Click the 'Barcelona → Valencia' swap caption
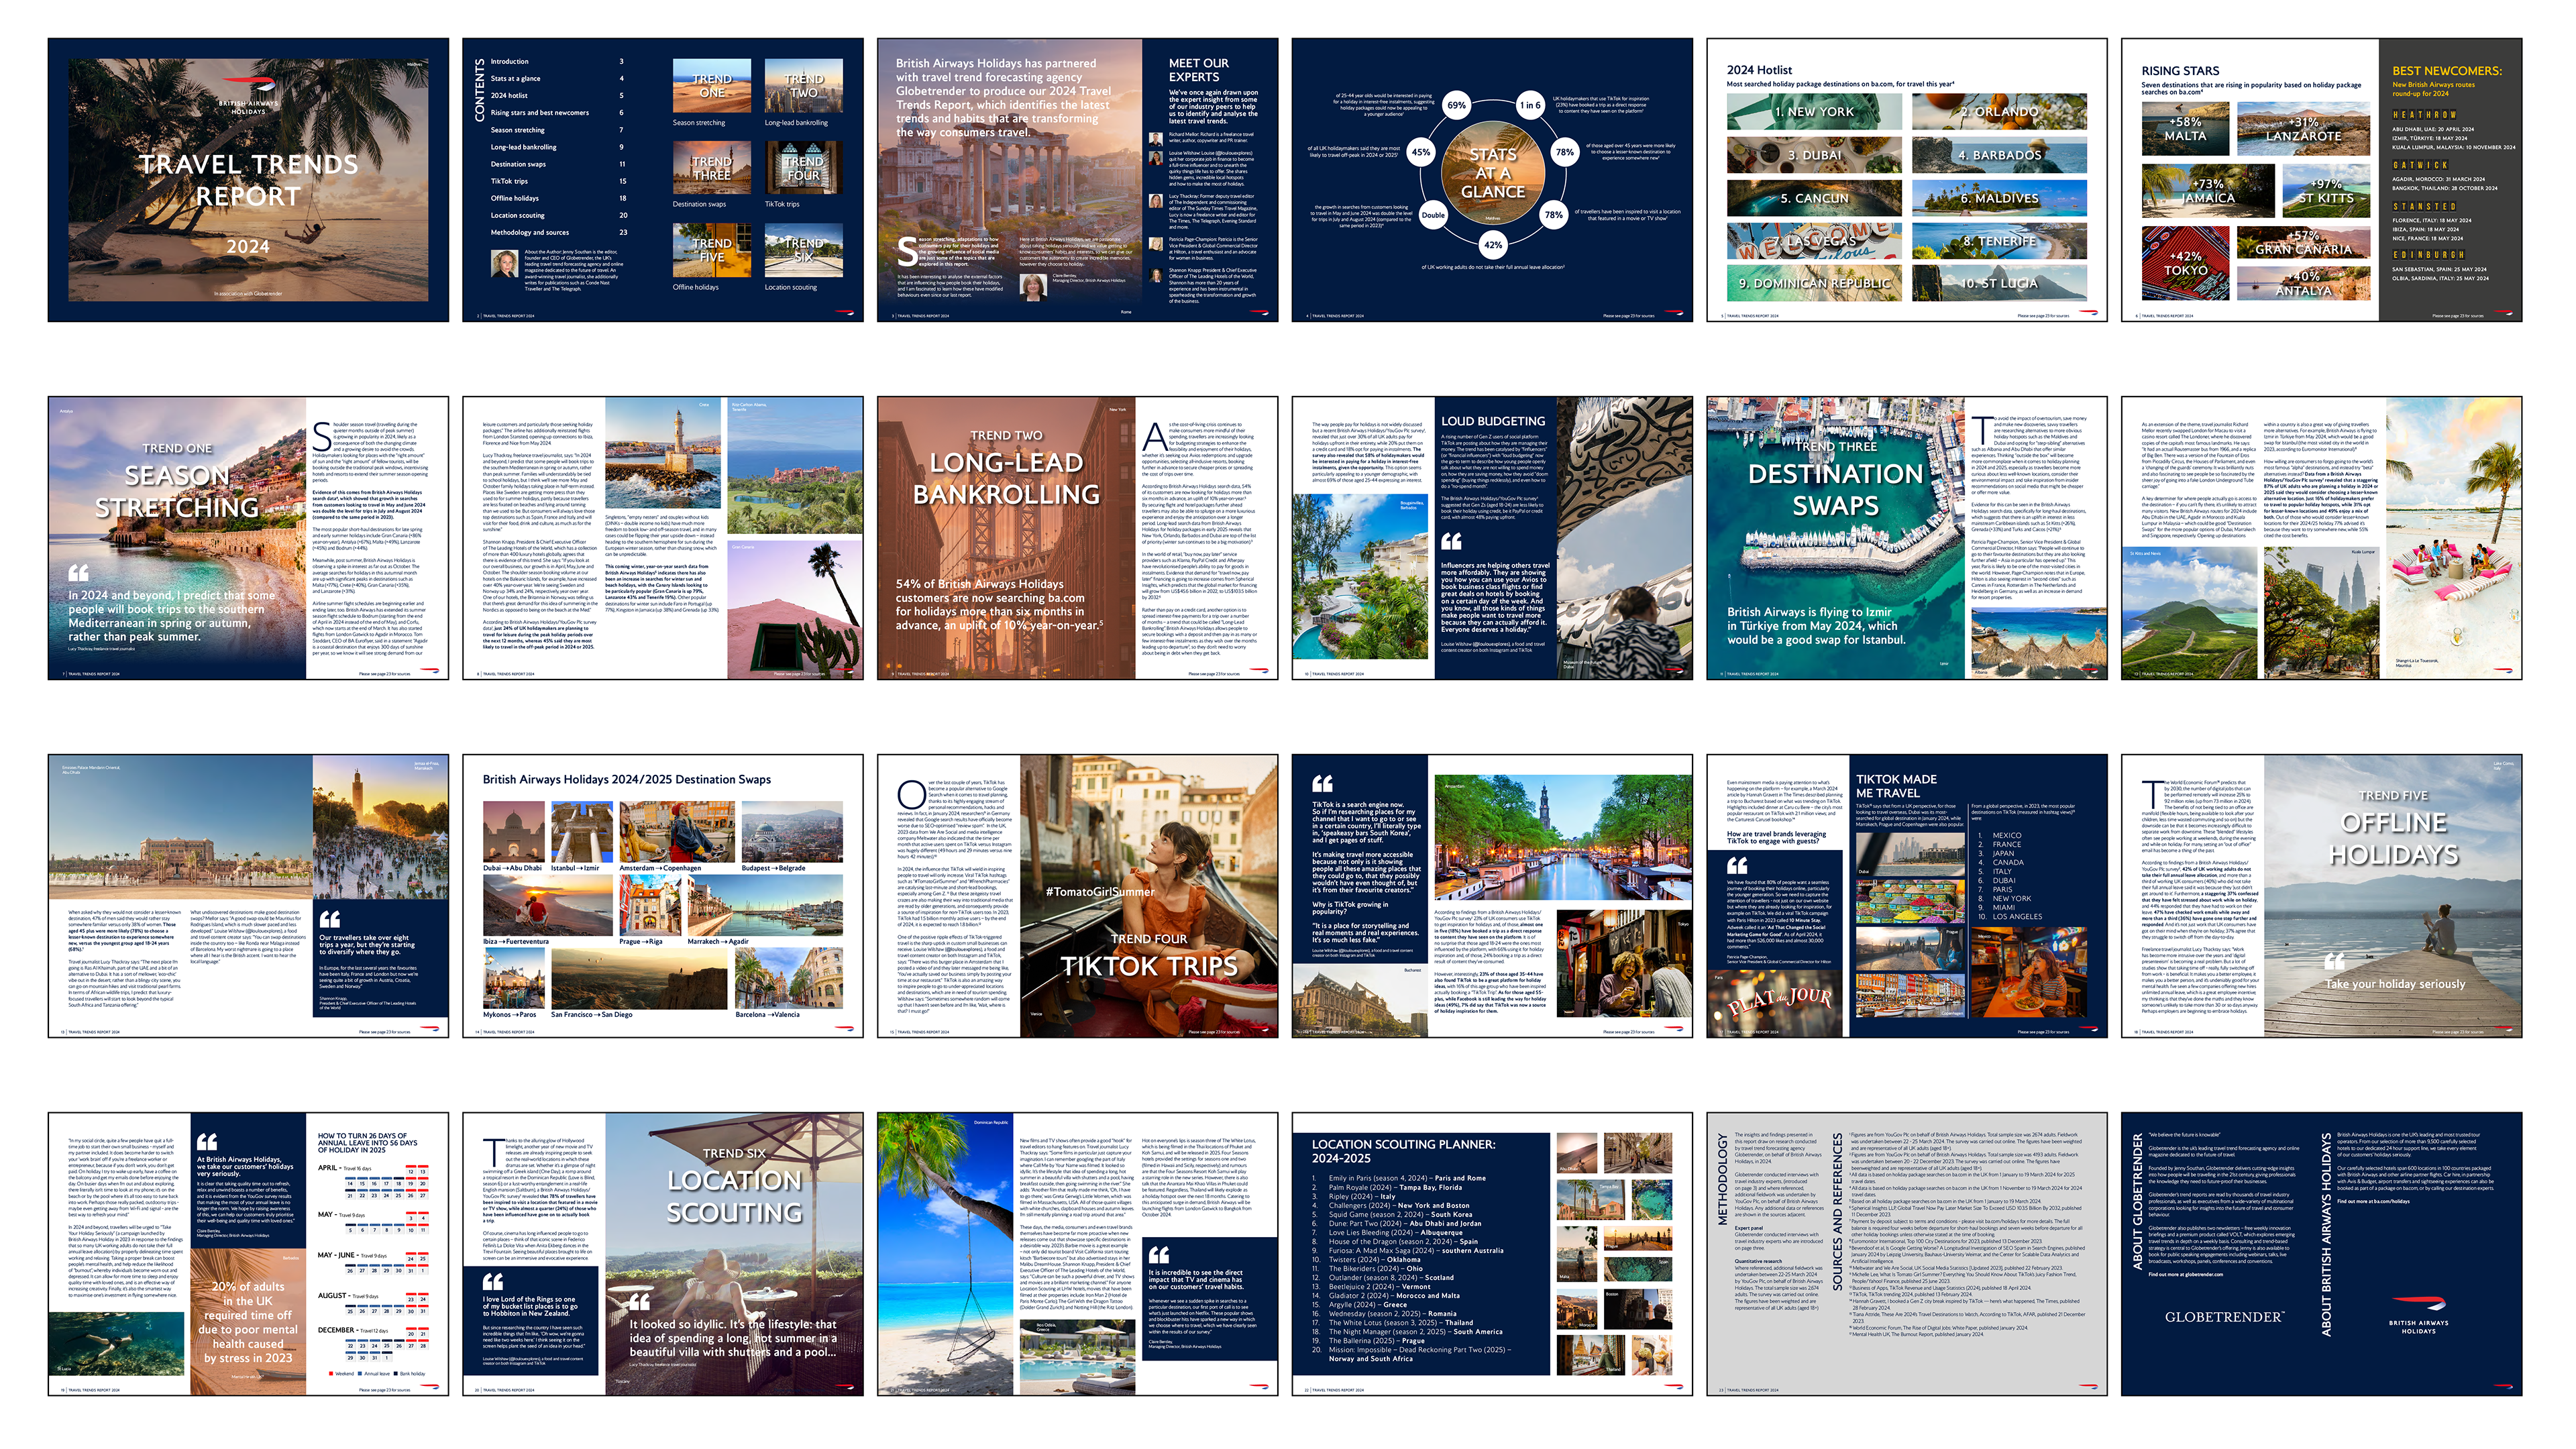 (767, 1014)
